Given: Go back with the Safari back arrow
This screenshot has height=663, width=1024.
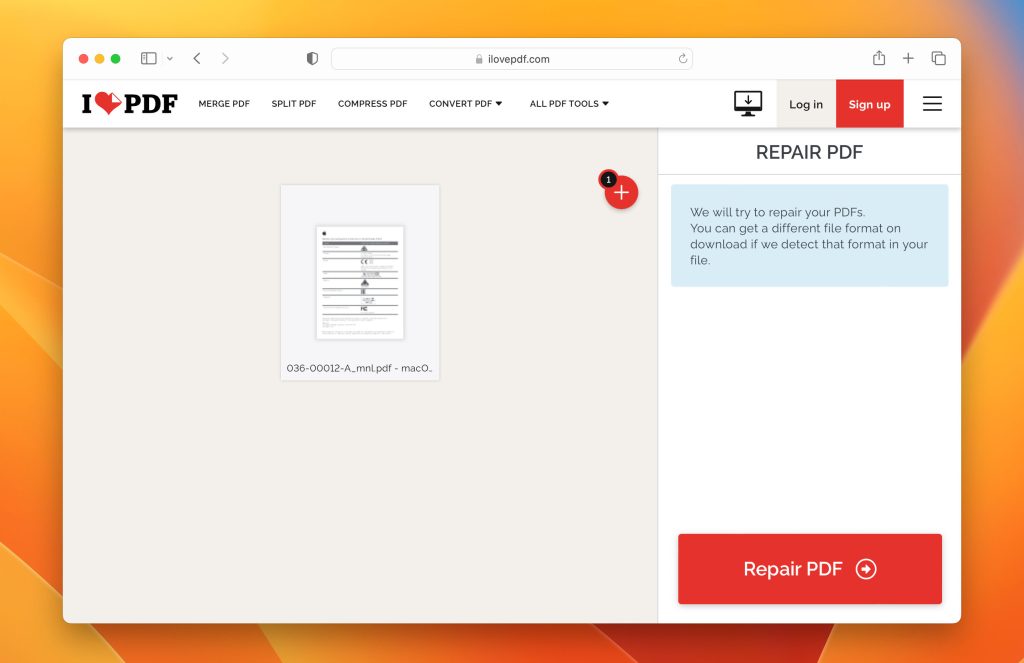Looking at the screenshot, I should pyautogui.click(x=197, y=58).
